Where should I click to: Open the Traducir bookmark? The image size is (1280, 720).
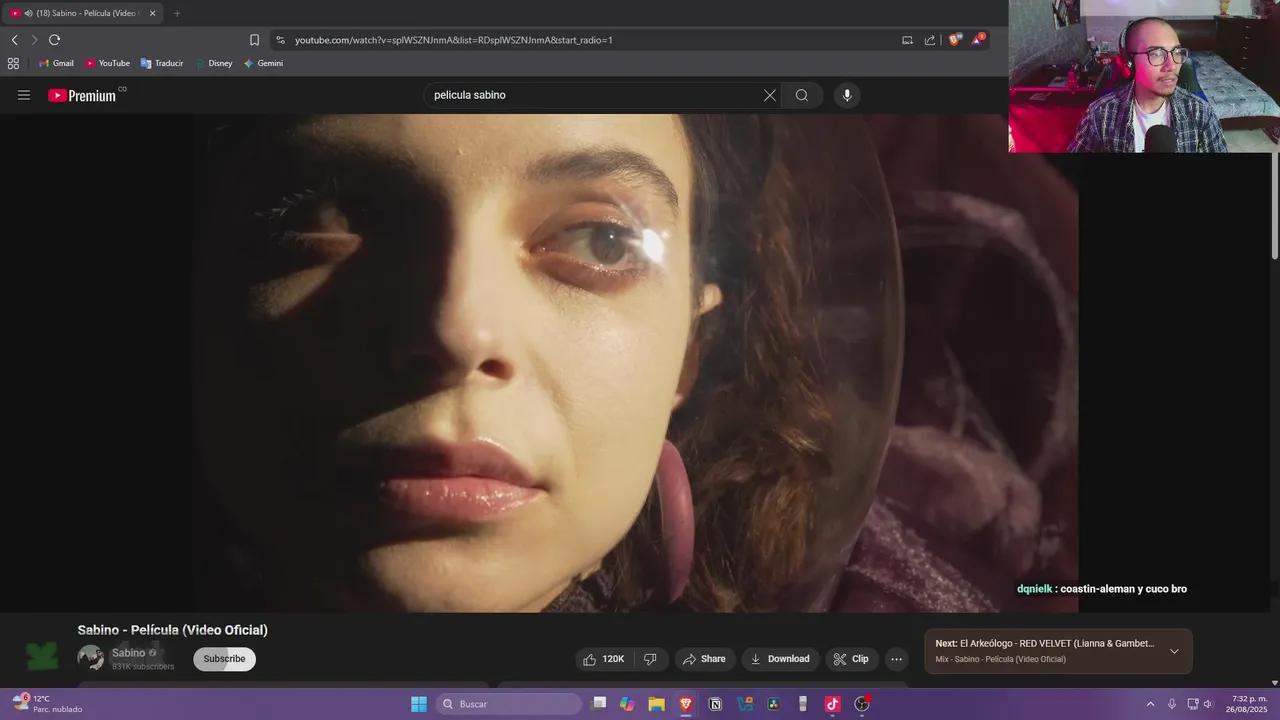click(162, 63)
